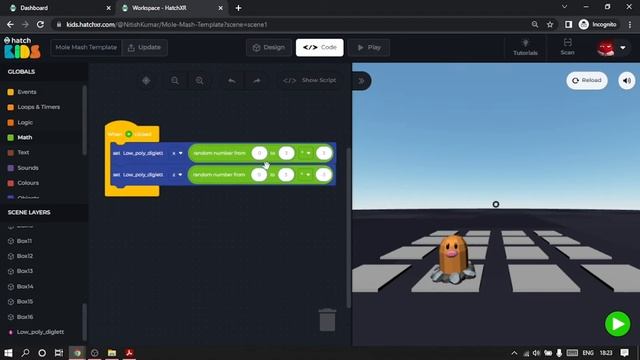Click the Update button

point(144,47)
